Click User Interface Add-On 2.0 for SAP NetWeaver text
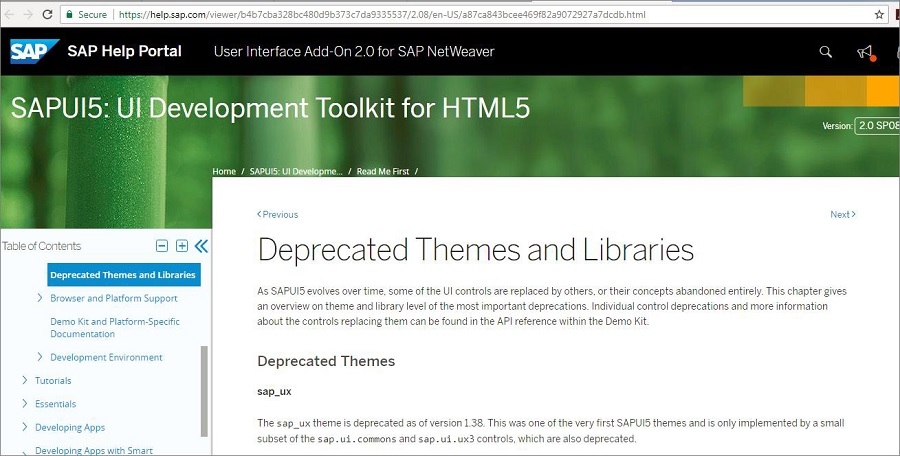The height and width of the screenshot is (456, 900). tap(354, 51)
